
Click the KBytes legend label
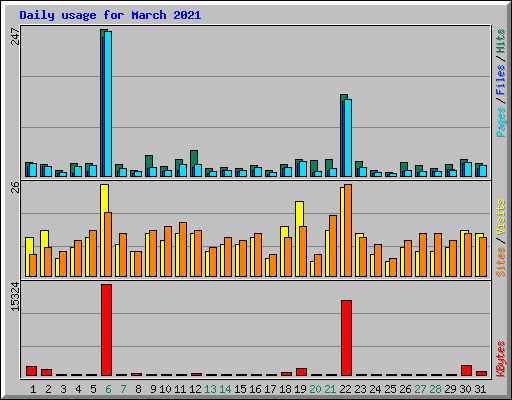click(x=501, y=359)
